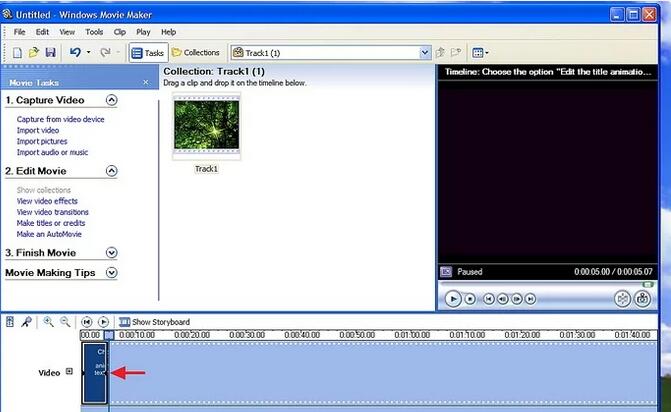Toggle the Tasks pane button
Screen dimensions: 671x412
148,53
